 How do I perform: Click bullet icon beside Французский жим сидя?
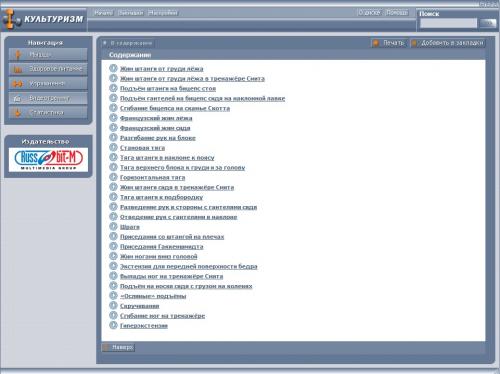coord(113,128)
